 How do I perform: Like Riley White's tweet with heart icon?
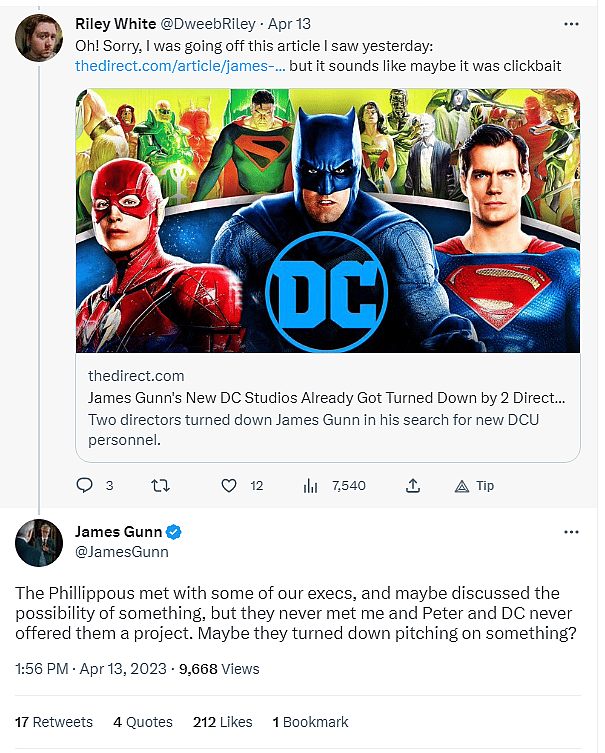click(229, 486)
